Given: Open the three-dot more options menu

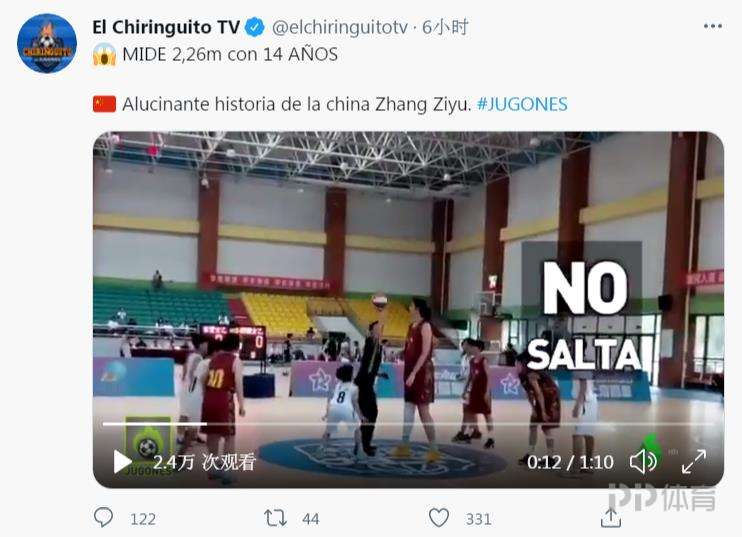Looking at the screenshot, I should [x=713, y=26].
